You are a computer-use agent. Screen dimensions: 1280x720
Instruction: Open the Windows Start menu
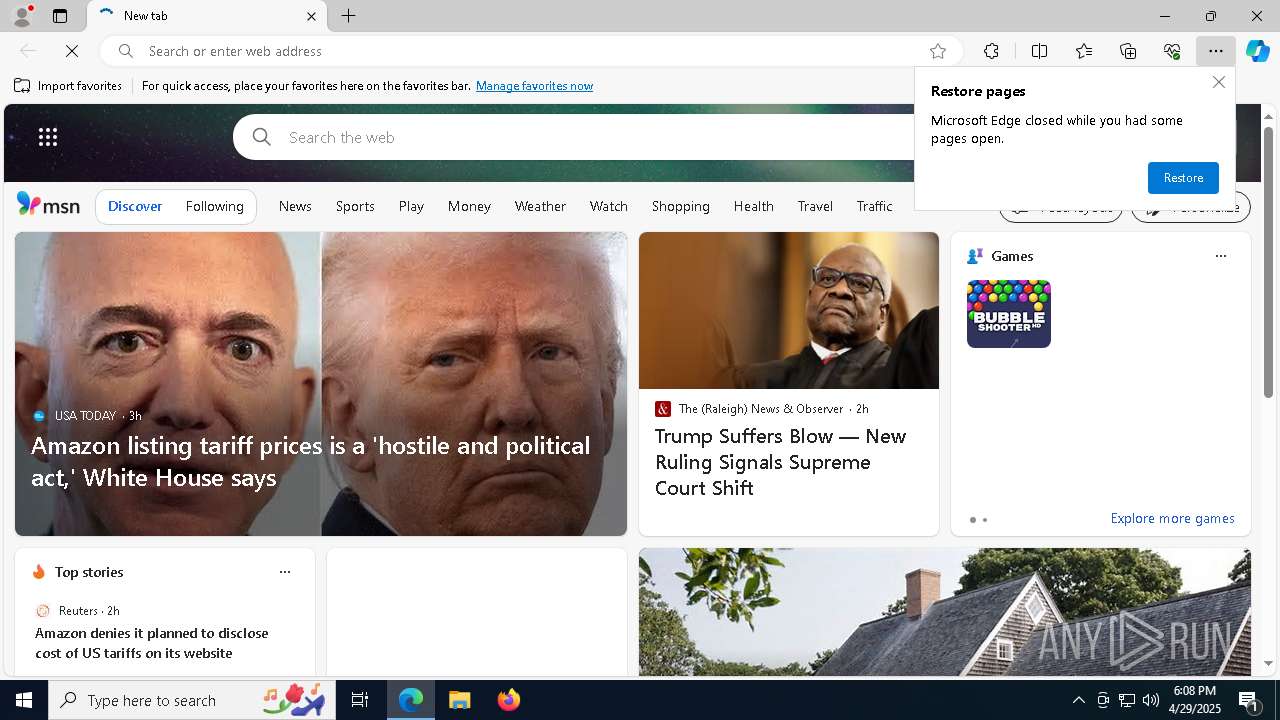tap(24, 700)
